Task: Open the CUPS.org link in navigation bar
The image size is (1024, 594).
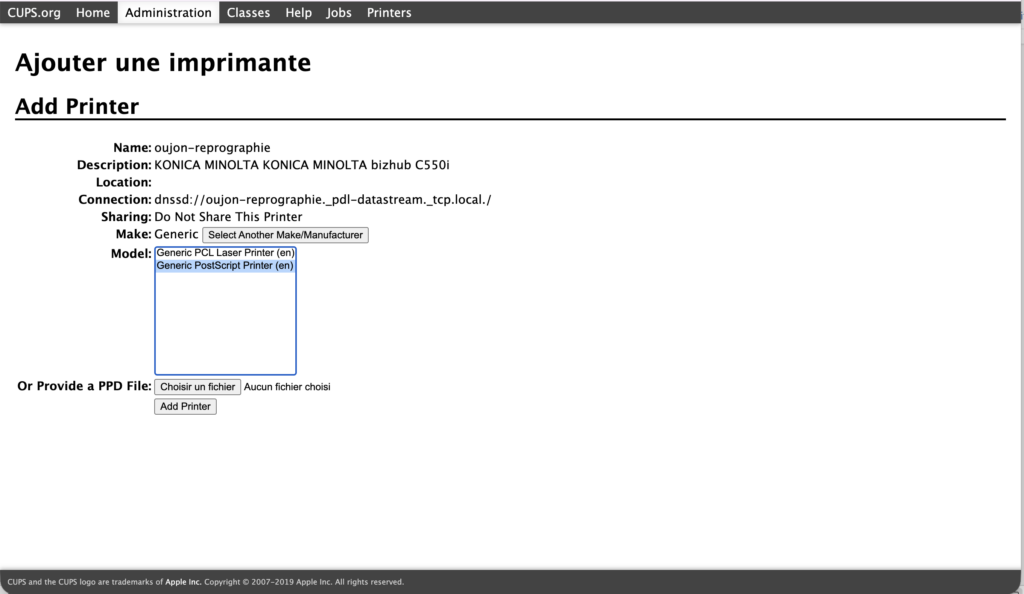Action: [x=34, y=13]
